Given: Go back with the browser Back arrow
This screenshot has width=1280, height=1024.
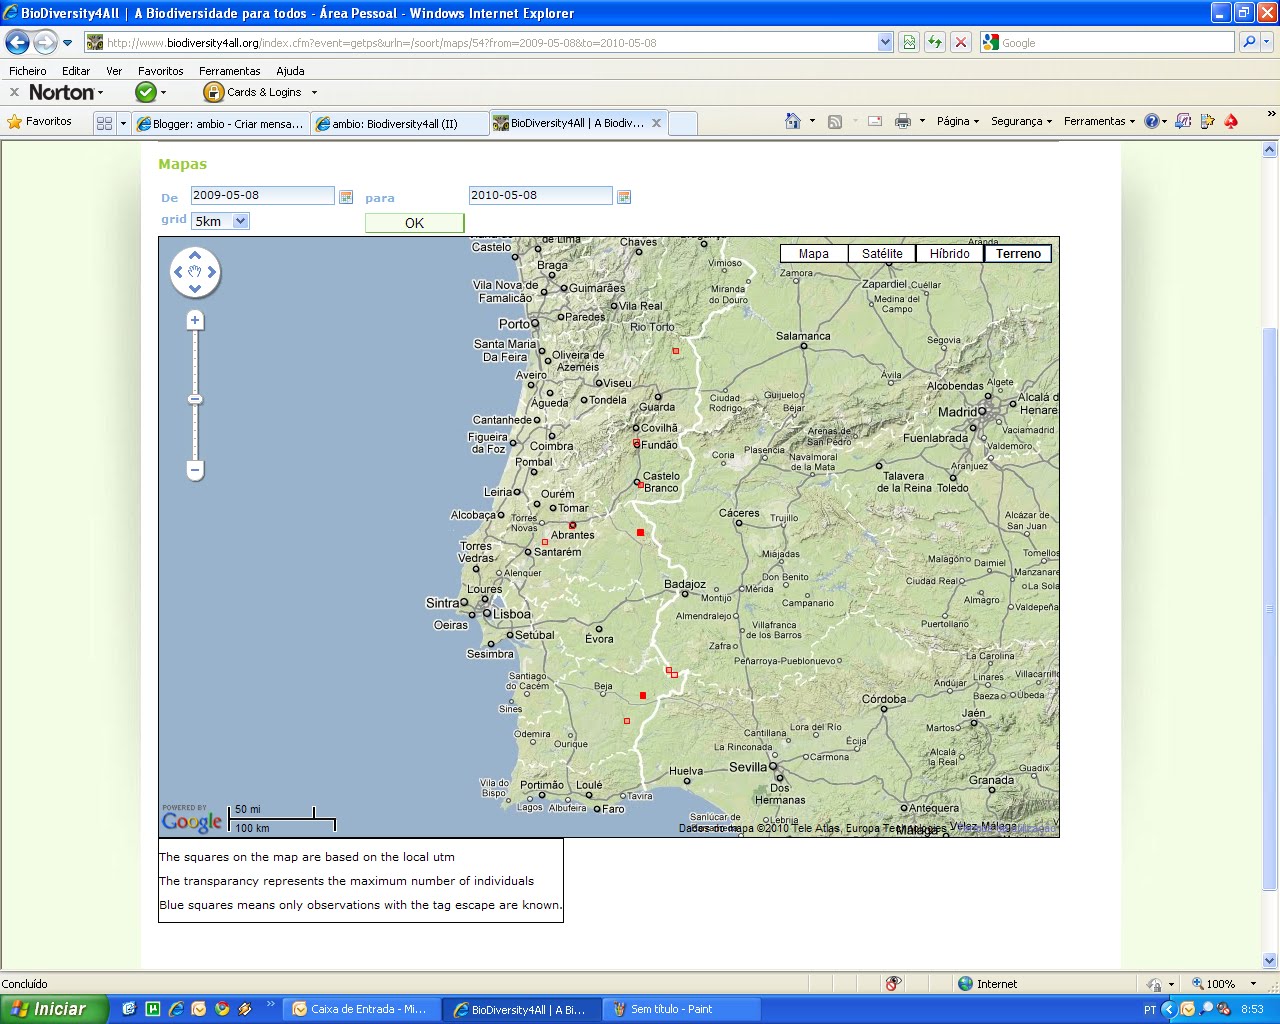Looking at the screenshot, I should [17, 42].
